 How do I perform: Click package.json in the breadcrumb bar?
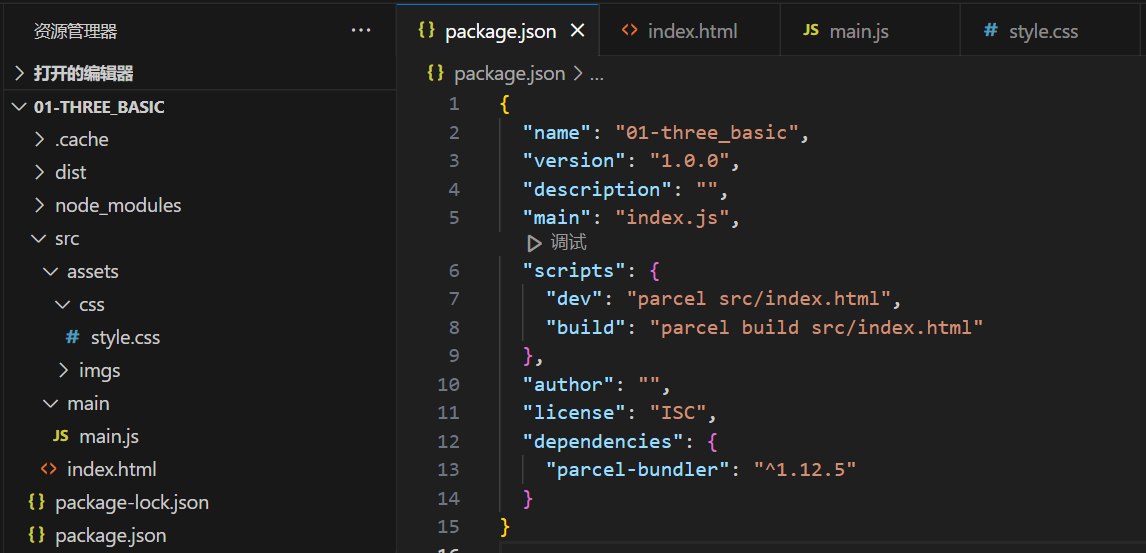pyautogui.click(x=509, y=74)
